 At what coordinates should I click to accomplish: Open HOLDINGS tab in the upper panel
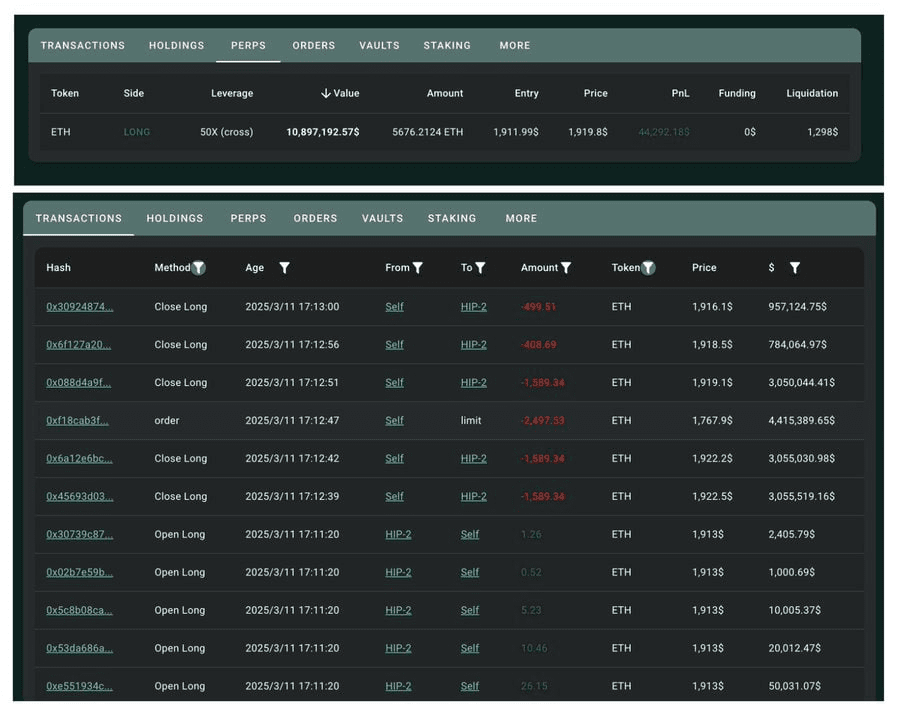[x=176, y=45]
